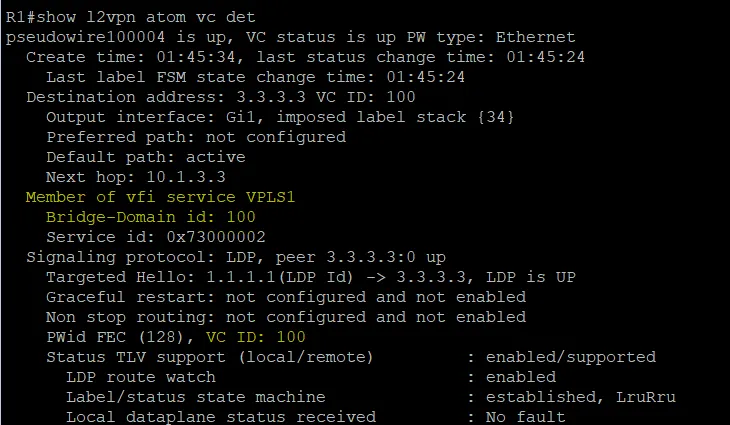Click the 'Default path: active' line
Viewport: 730px width, 425px height.
(x=145, y=157)
